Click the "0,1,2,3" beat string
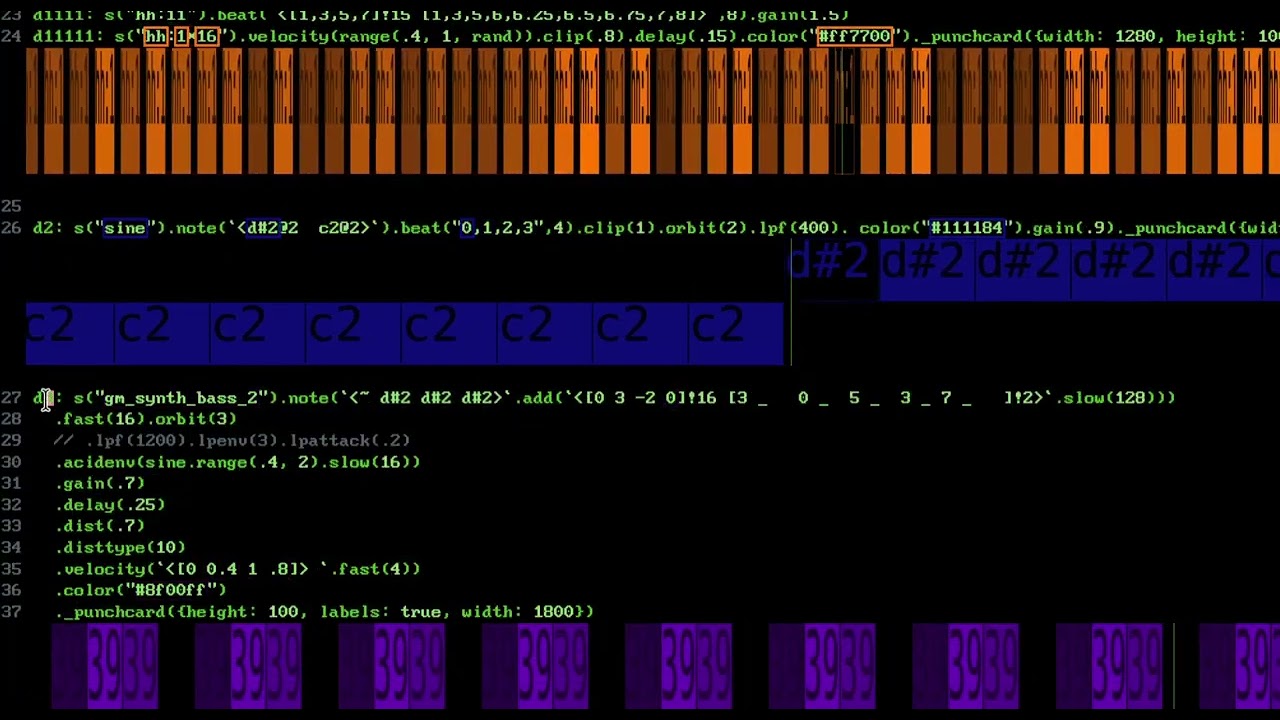1280x720 pixels. (x=495, y=228)
